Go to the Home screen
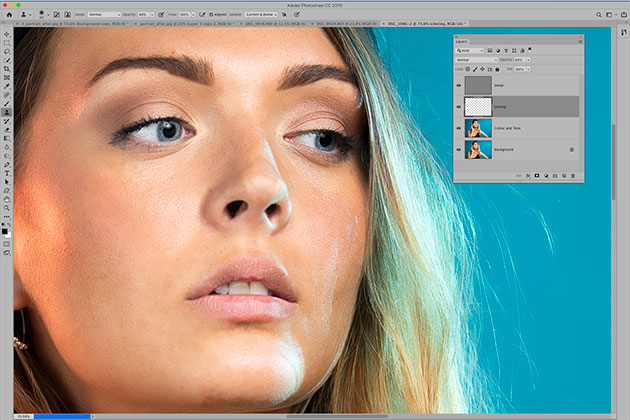630x420 pixels. [x=9, y=14]
